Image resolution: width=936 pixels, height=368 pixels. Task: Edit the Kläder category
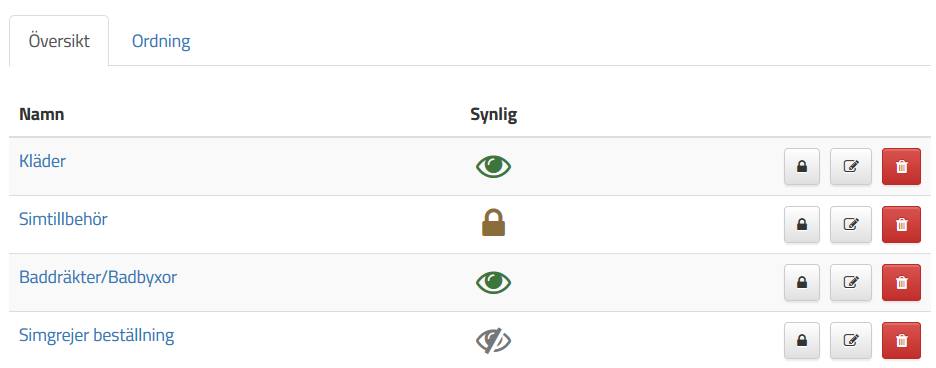(x=851, y=167)
